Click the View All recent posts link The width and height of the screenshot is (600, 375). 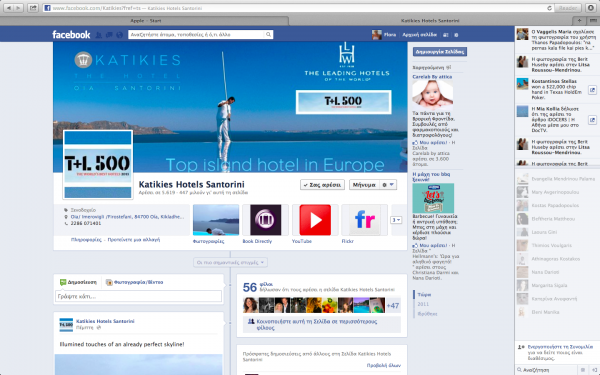(x=383, y=365)
